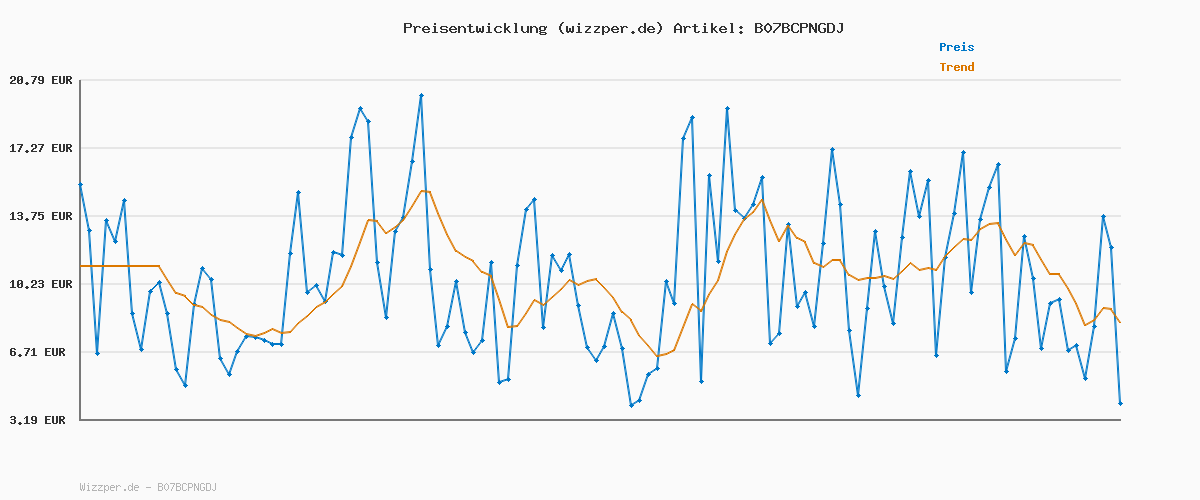Screen dimensions: 1200x500
Task: Click the highest peak of the blue price line
Action: coord(421,95)
